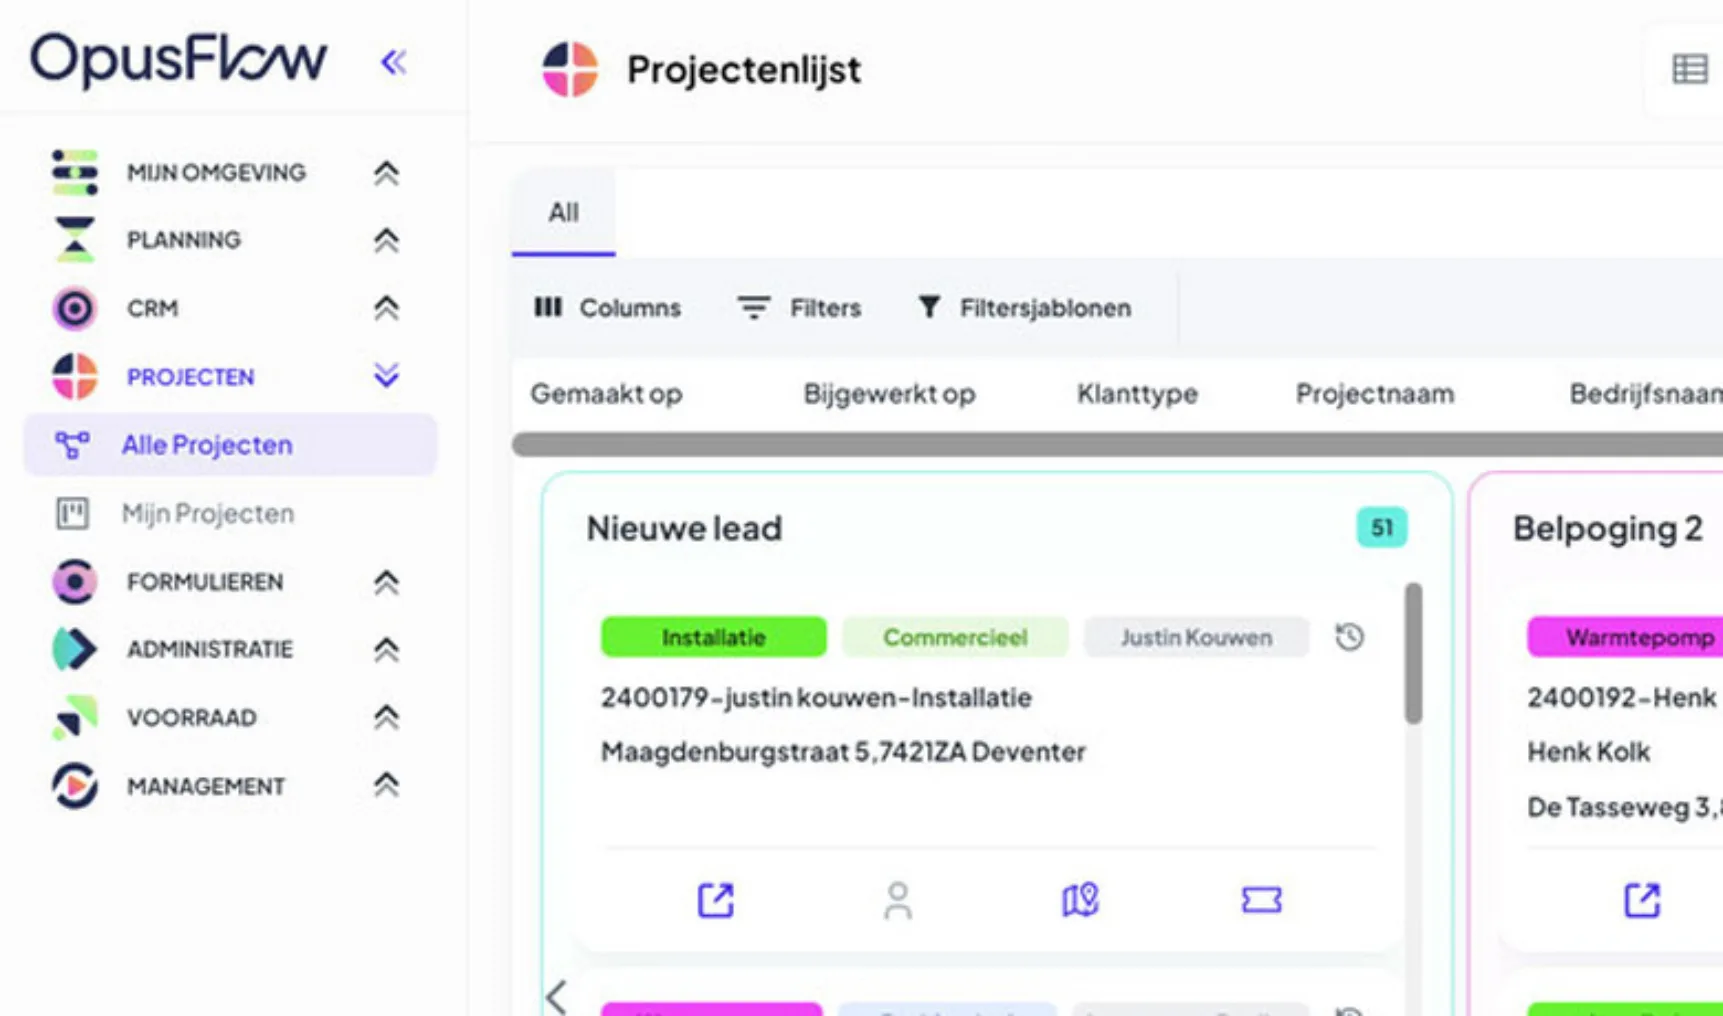
Task: Collapse sidebar with double-chevron icon
Action: (x=394, y=63)
